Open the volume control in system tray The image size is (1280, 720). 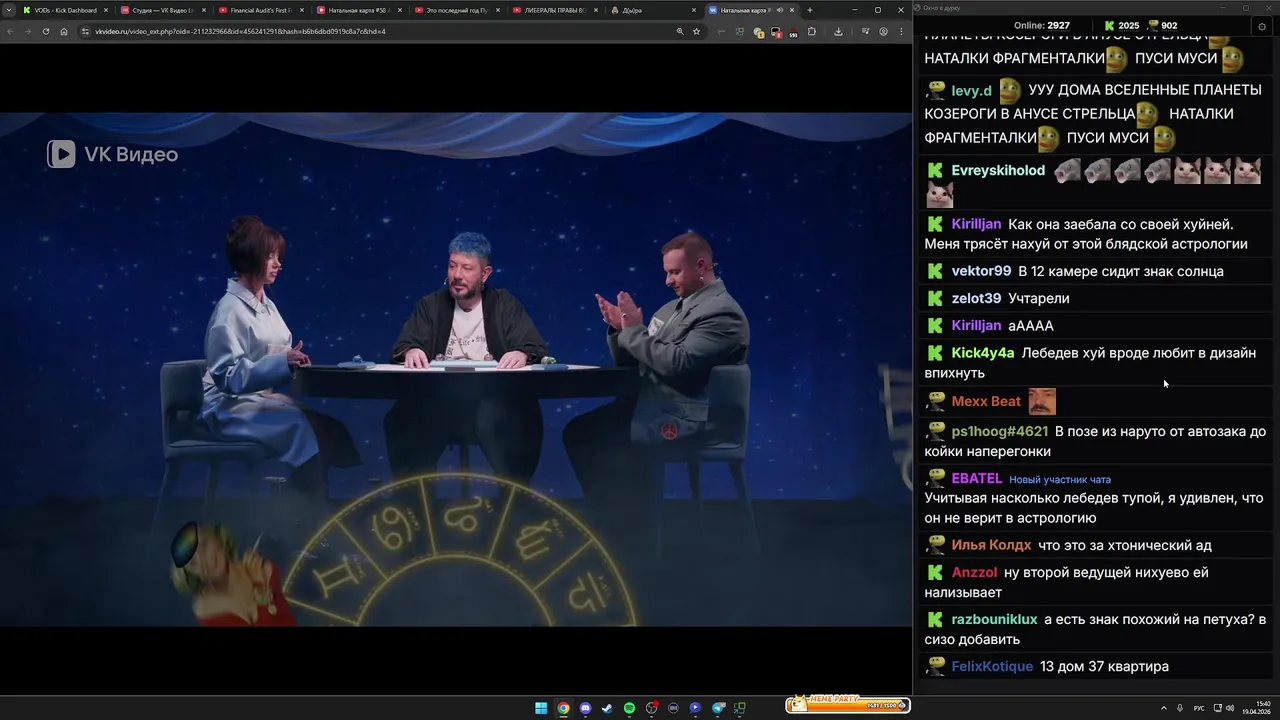[1230, 708]
